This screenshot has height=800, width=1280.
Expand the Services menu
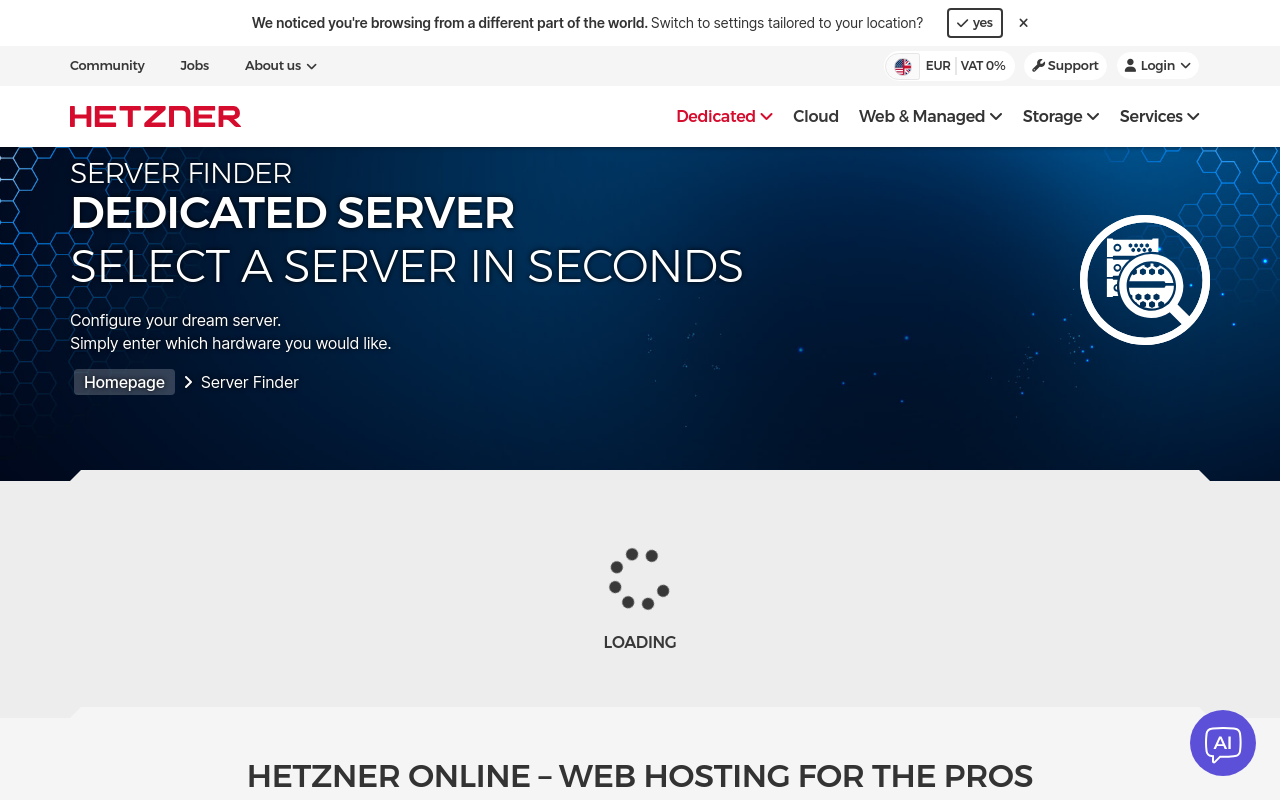tap(1159, 116)
